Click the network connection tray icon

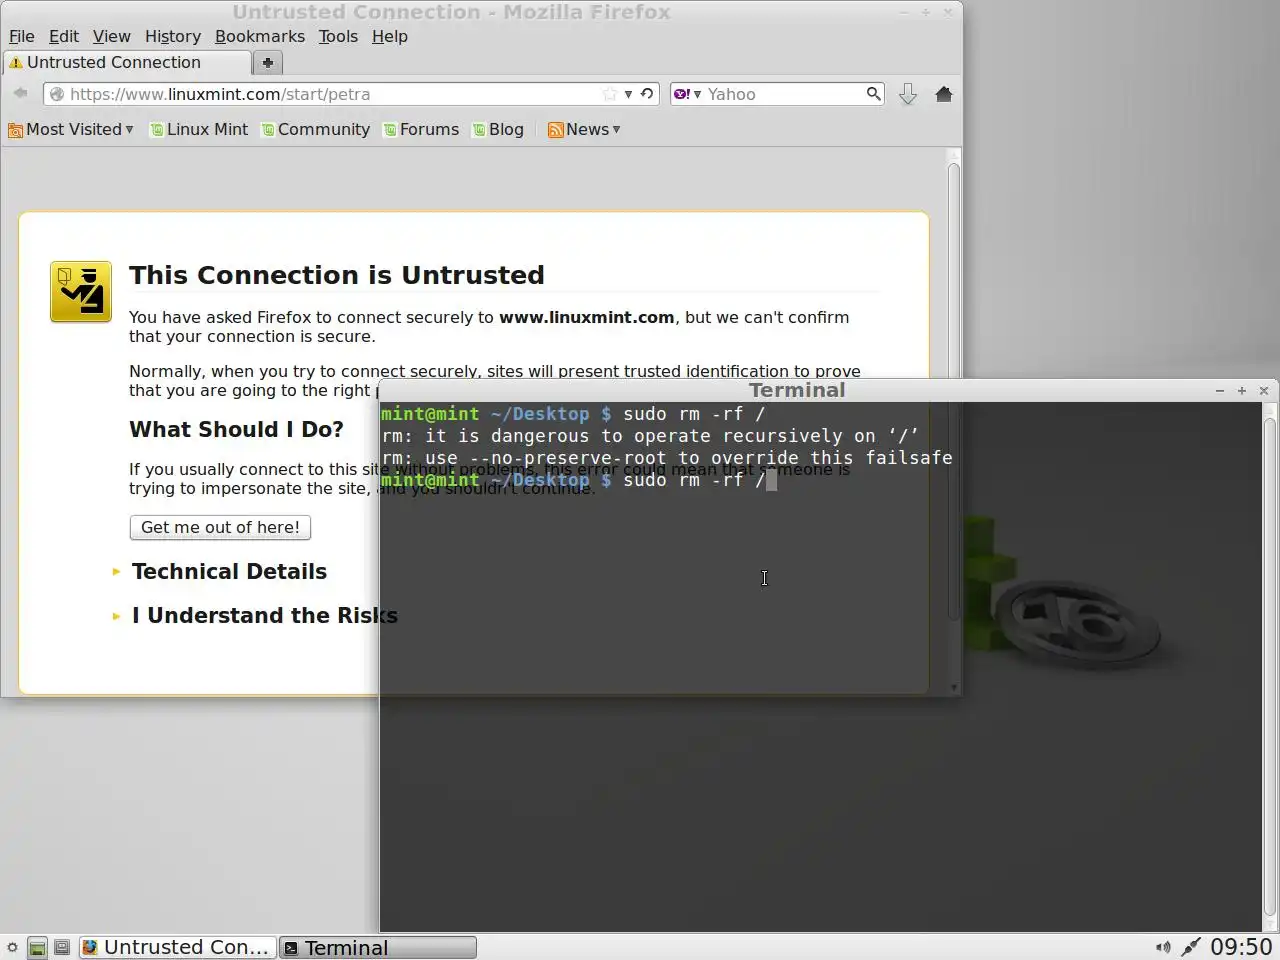tap(1190, 947)
